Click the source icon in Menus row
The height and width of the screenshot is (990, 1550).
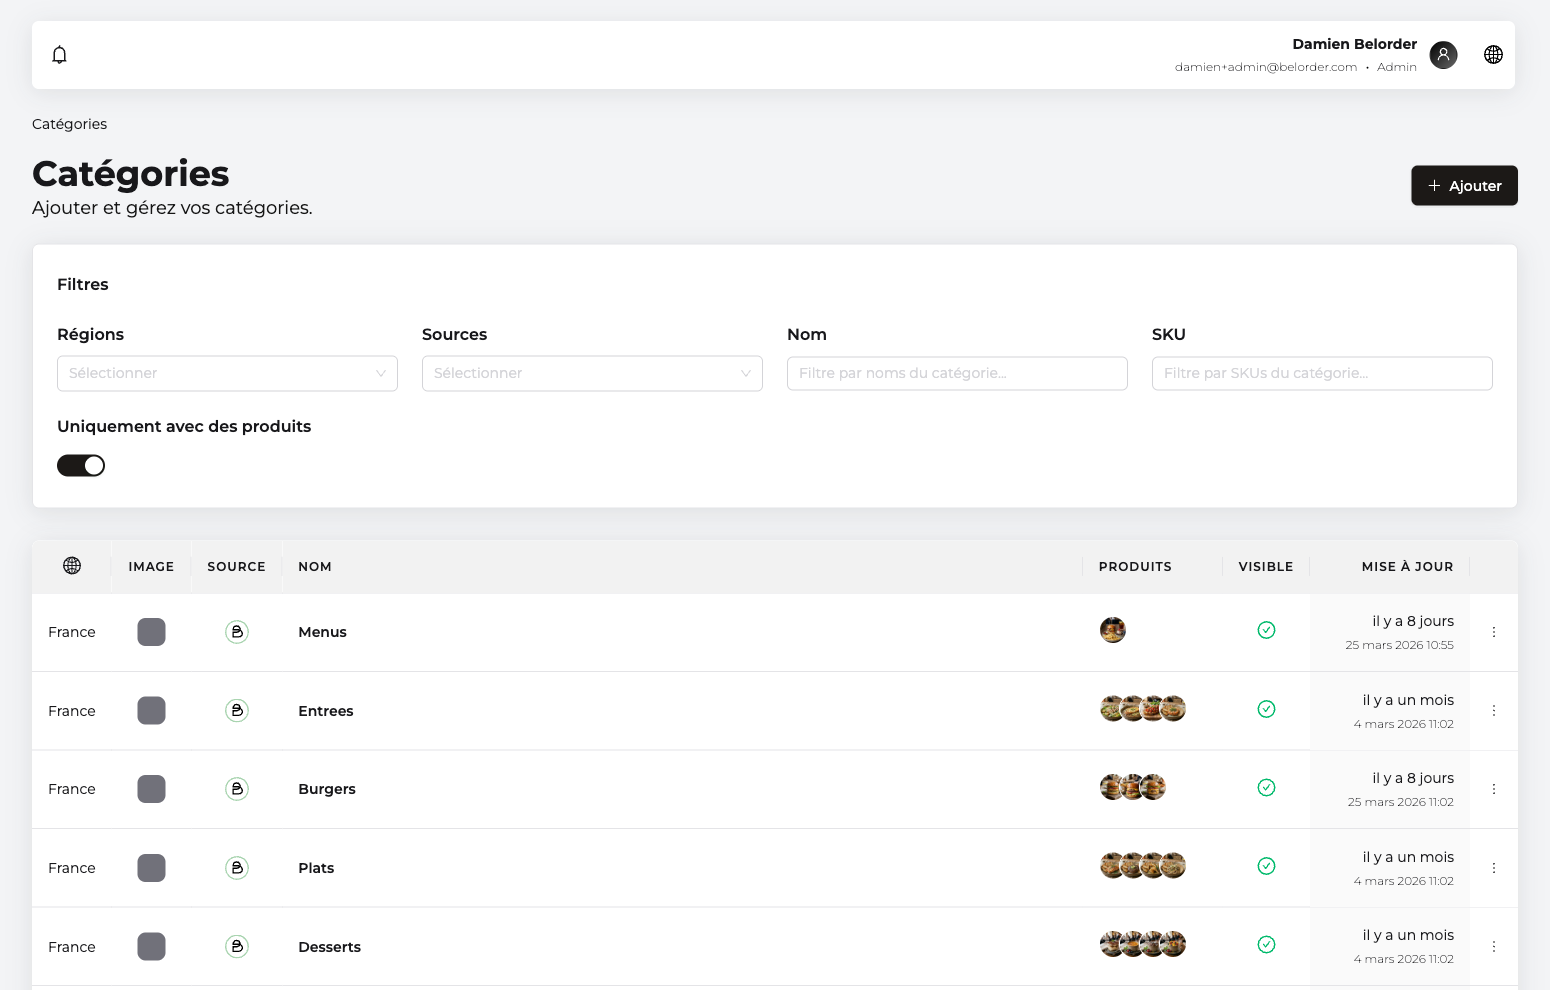point(237,632)
